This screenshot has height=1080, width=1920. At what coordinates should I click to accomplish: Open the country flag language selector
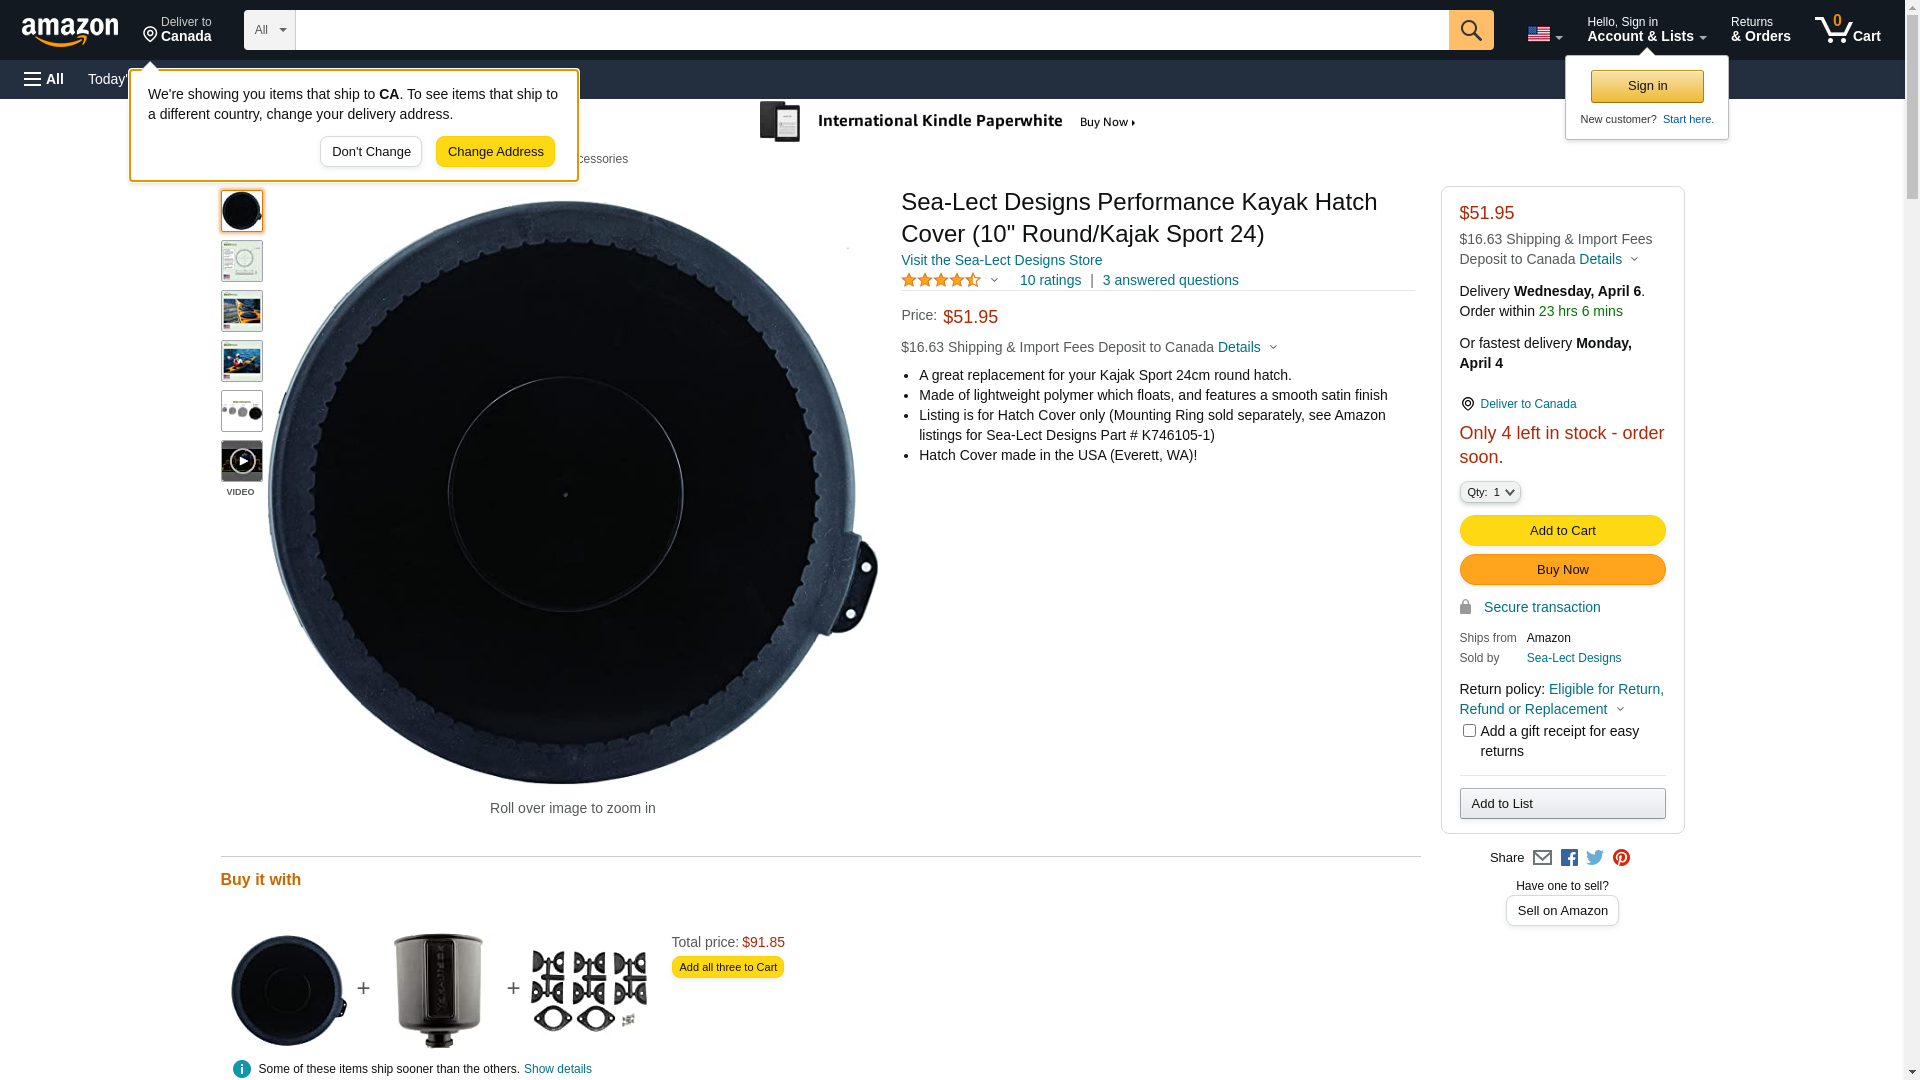[1544, 34]
